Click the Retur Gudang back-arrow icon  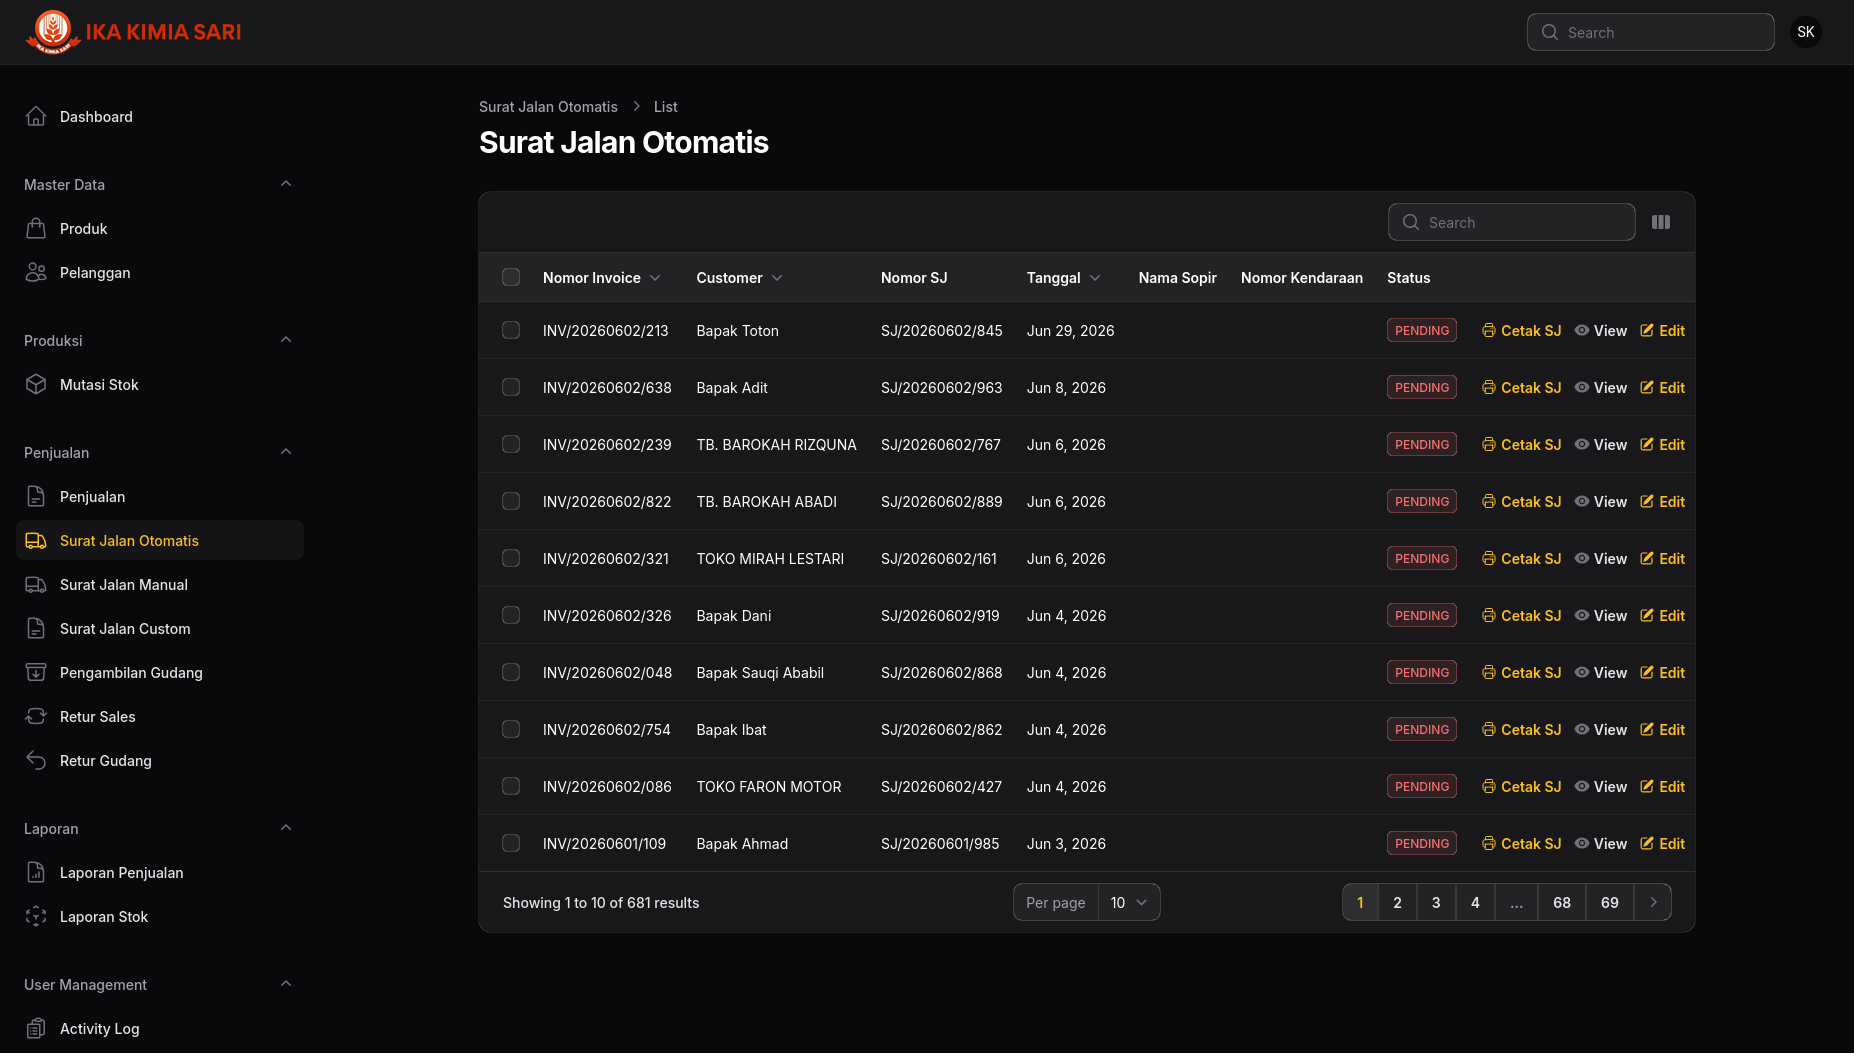click(36, 760)
